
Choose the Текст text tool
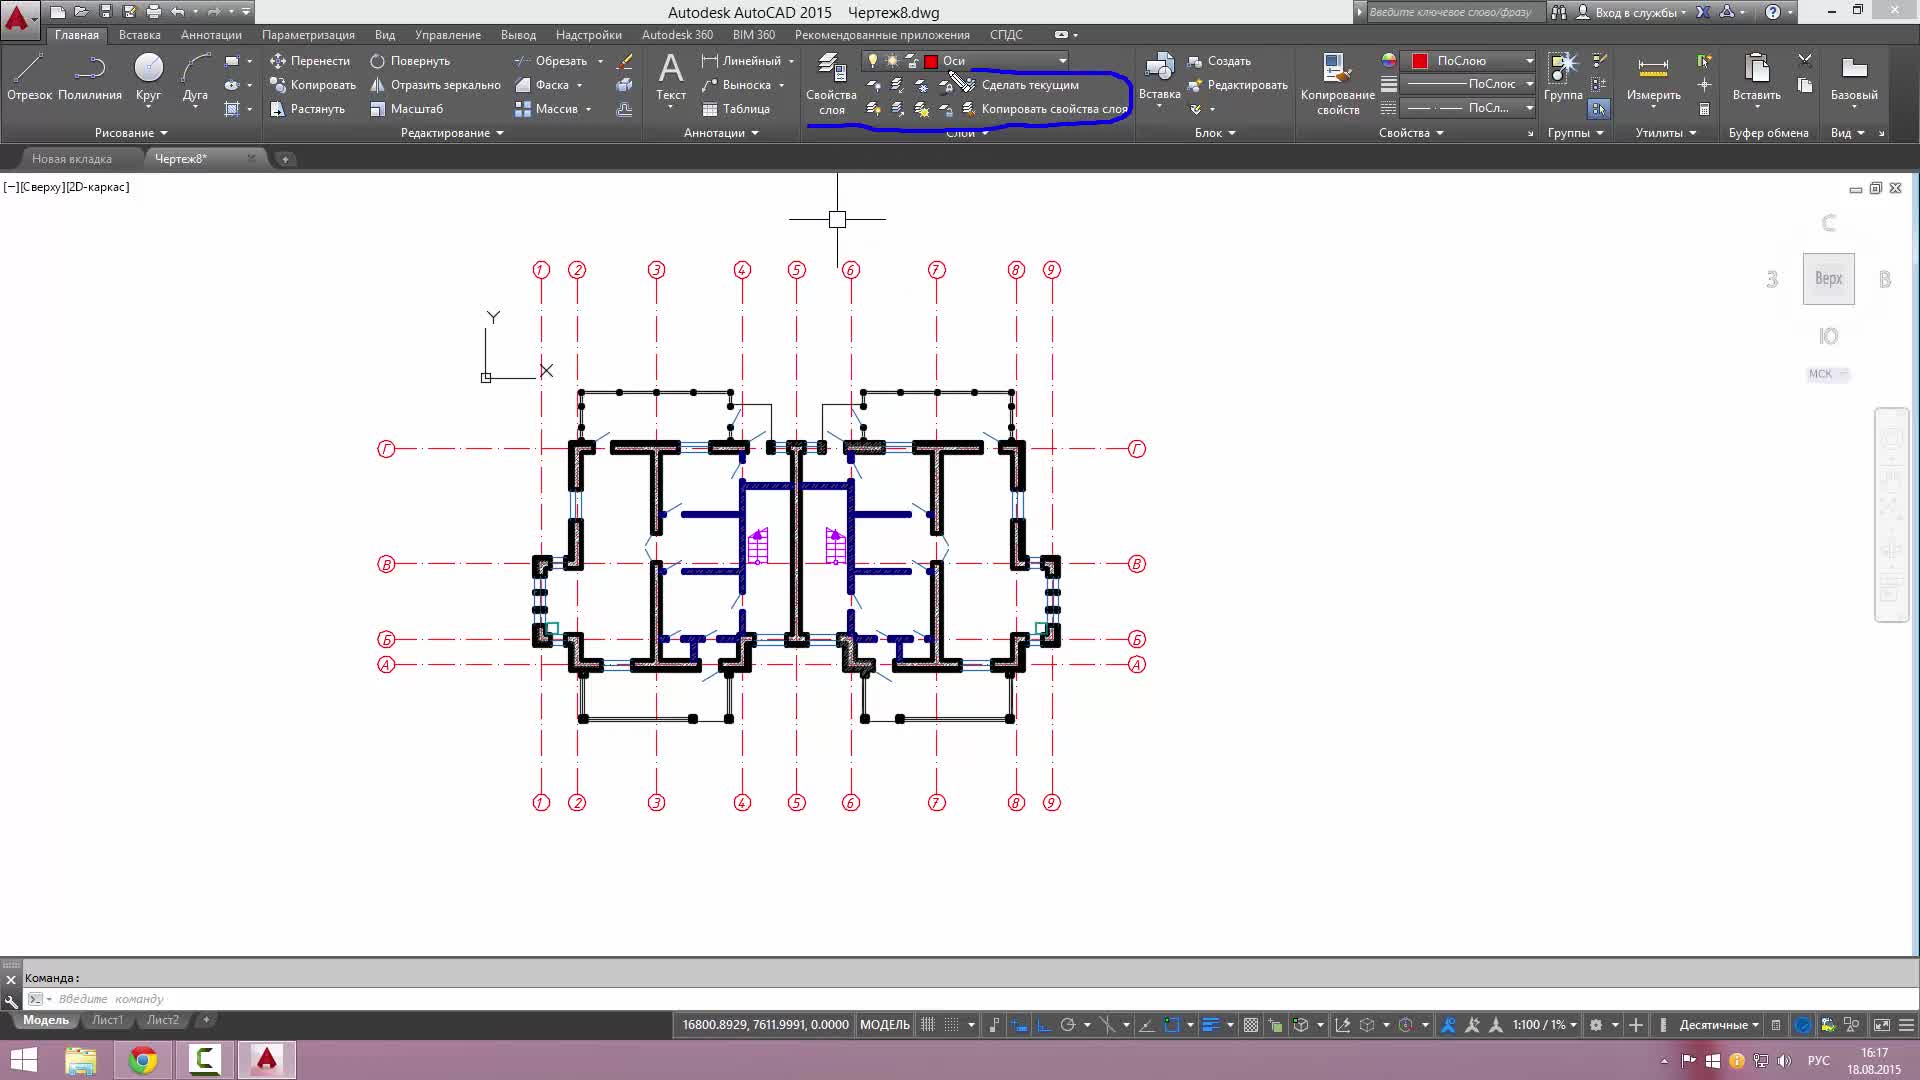point(671,77)
